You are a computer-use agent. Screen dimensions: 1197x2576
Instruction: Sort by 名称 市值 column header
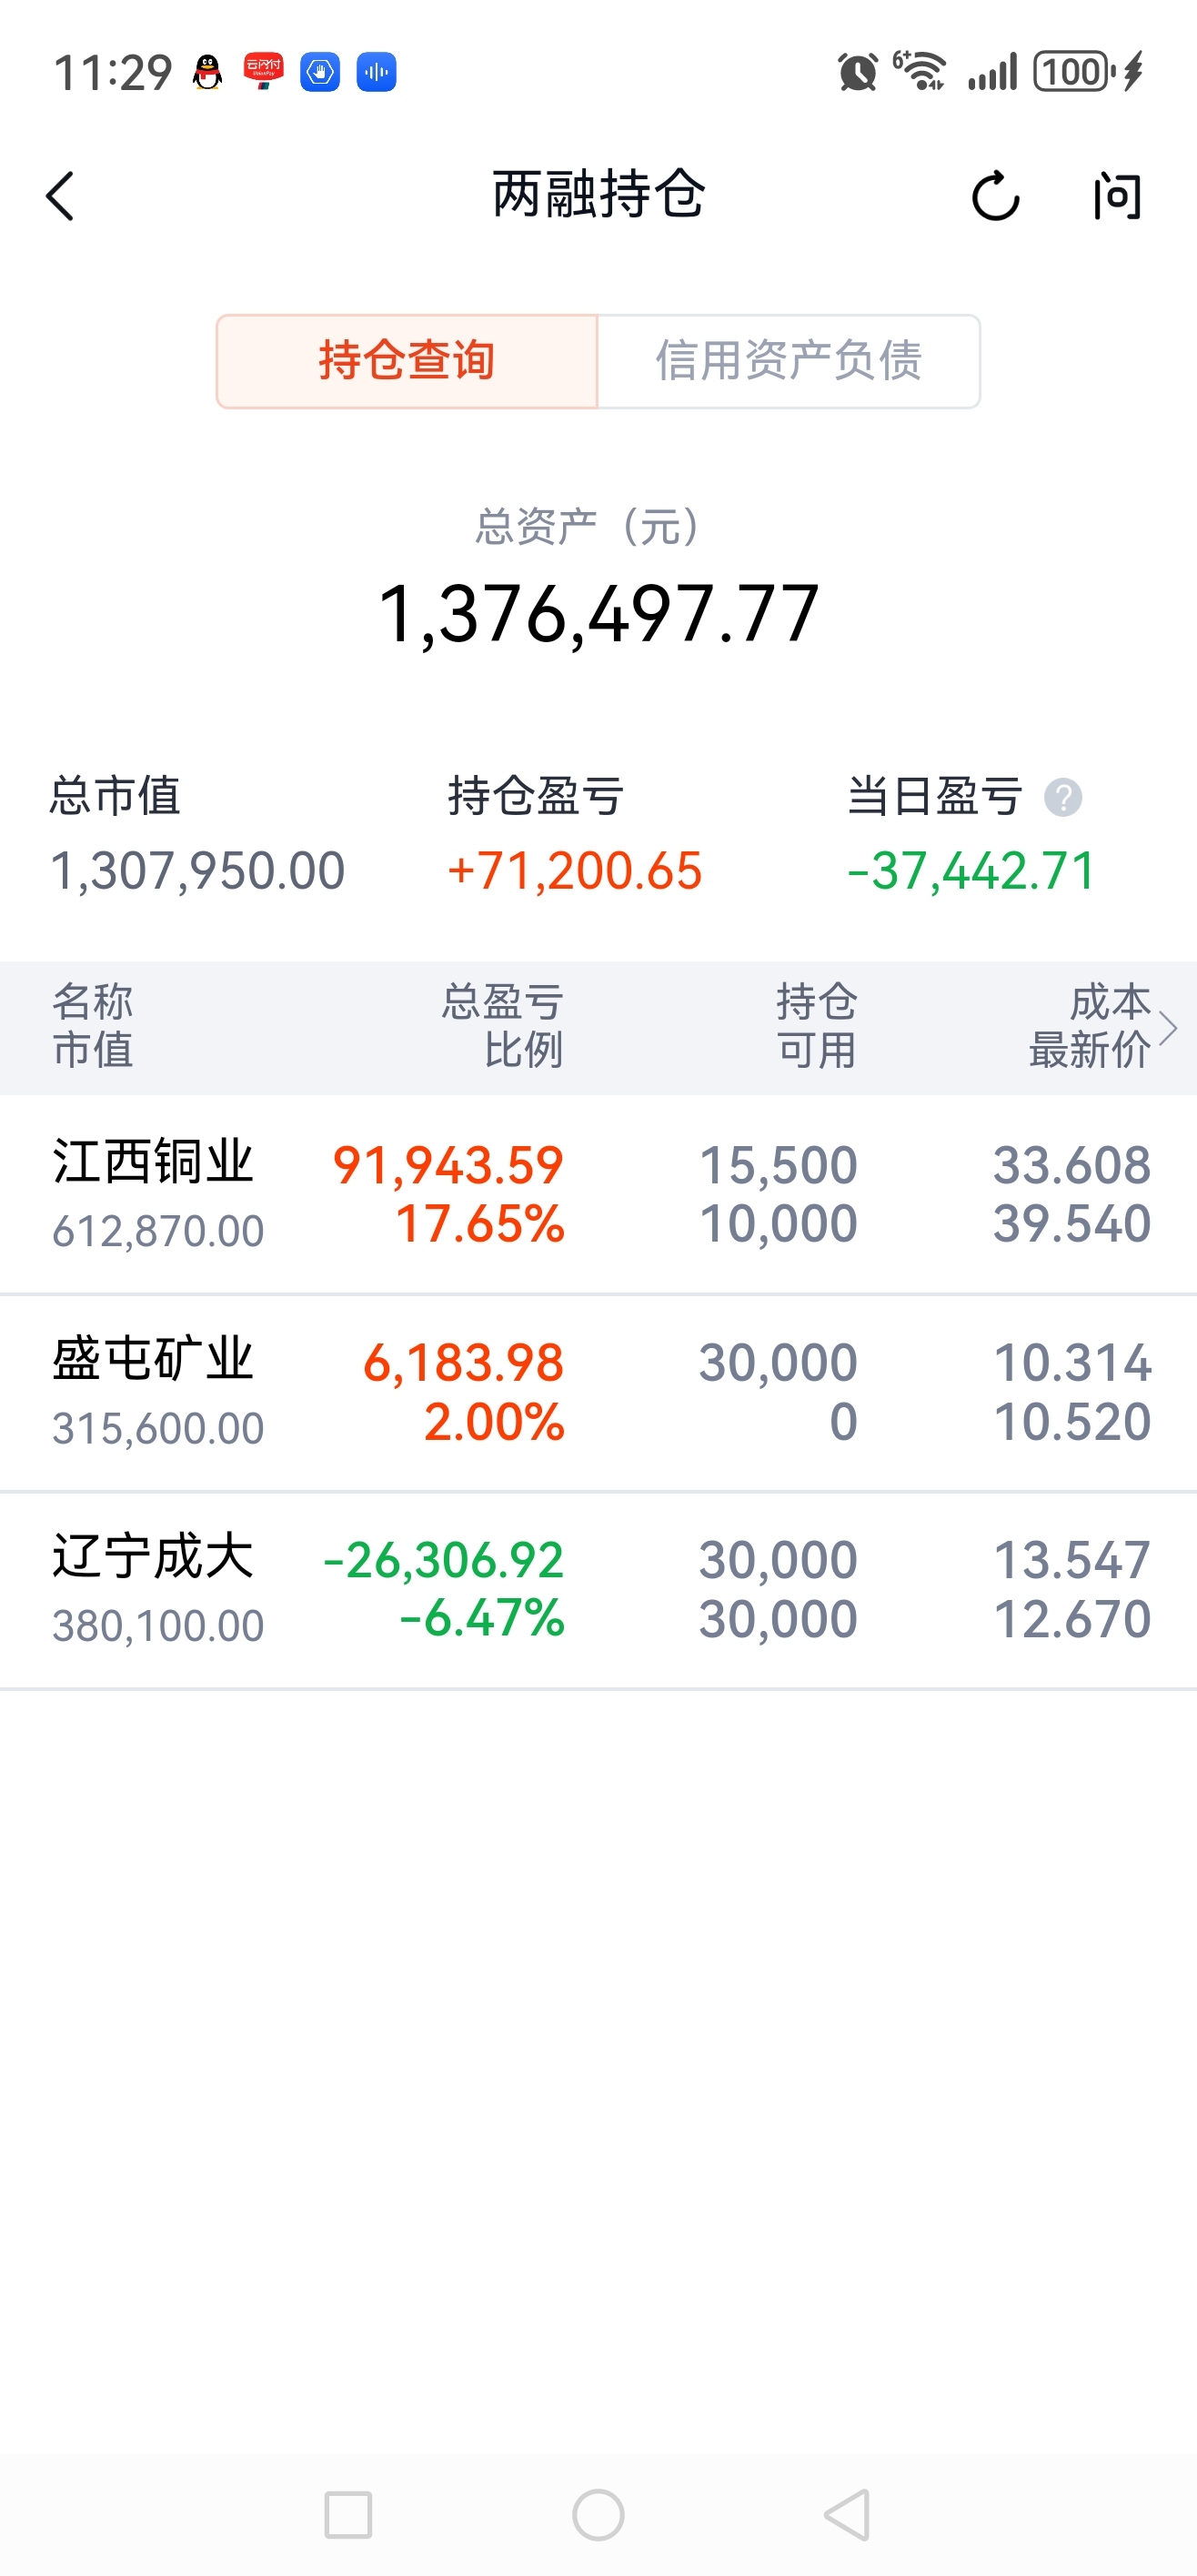(93, 1026)
